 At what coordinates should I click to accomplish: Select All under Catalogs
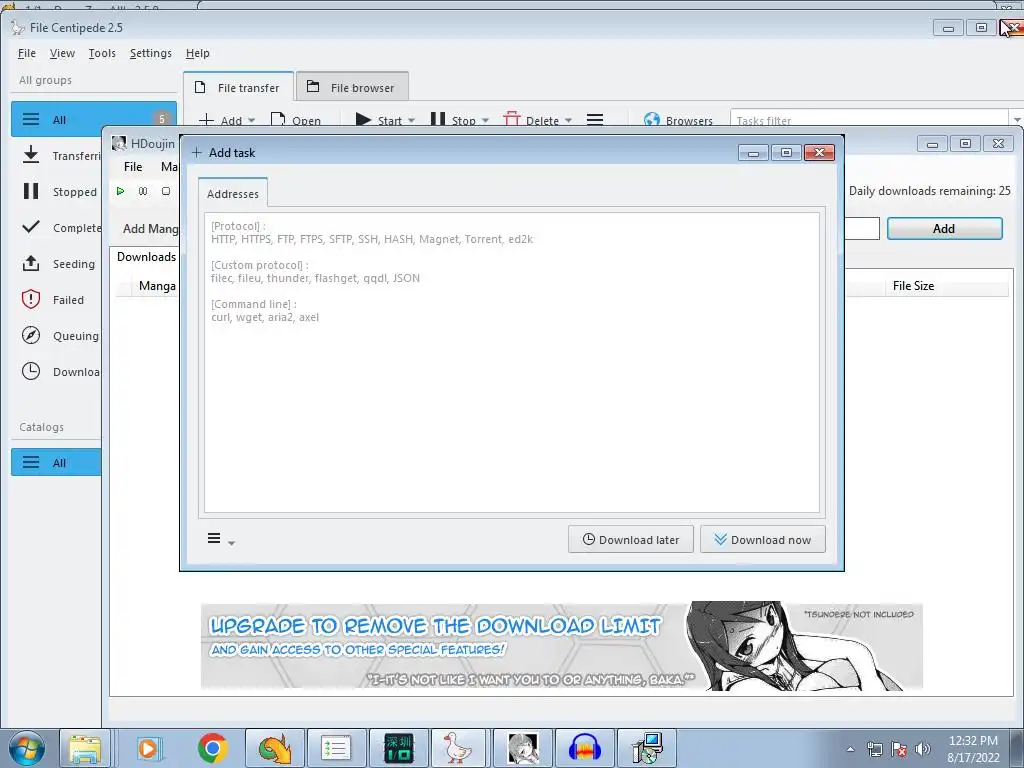tap(56, 462)
